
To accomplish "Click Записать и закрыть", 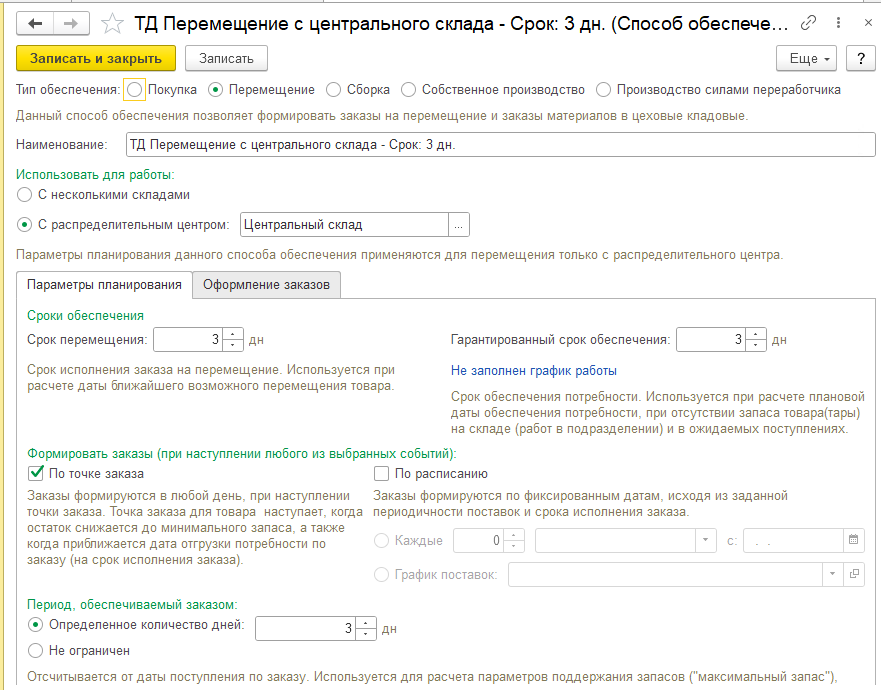I will (96, 58).
